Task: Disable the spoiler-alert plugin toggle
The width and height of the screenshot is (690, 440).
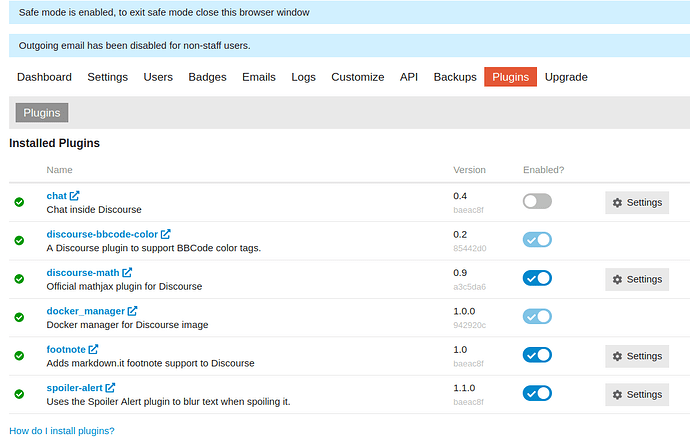Action: pyautogui.click(x=537, y=393)
